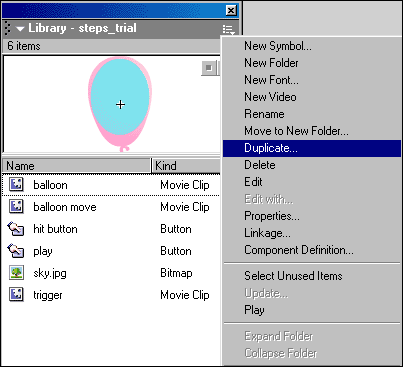This screenshot has width=403, height=367.
Task: Choose New Folder from the menu
Action: coord(271,63)
